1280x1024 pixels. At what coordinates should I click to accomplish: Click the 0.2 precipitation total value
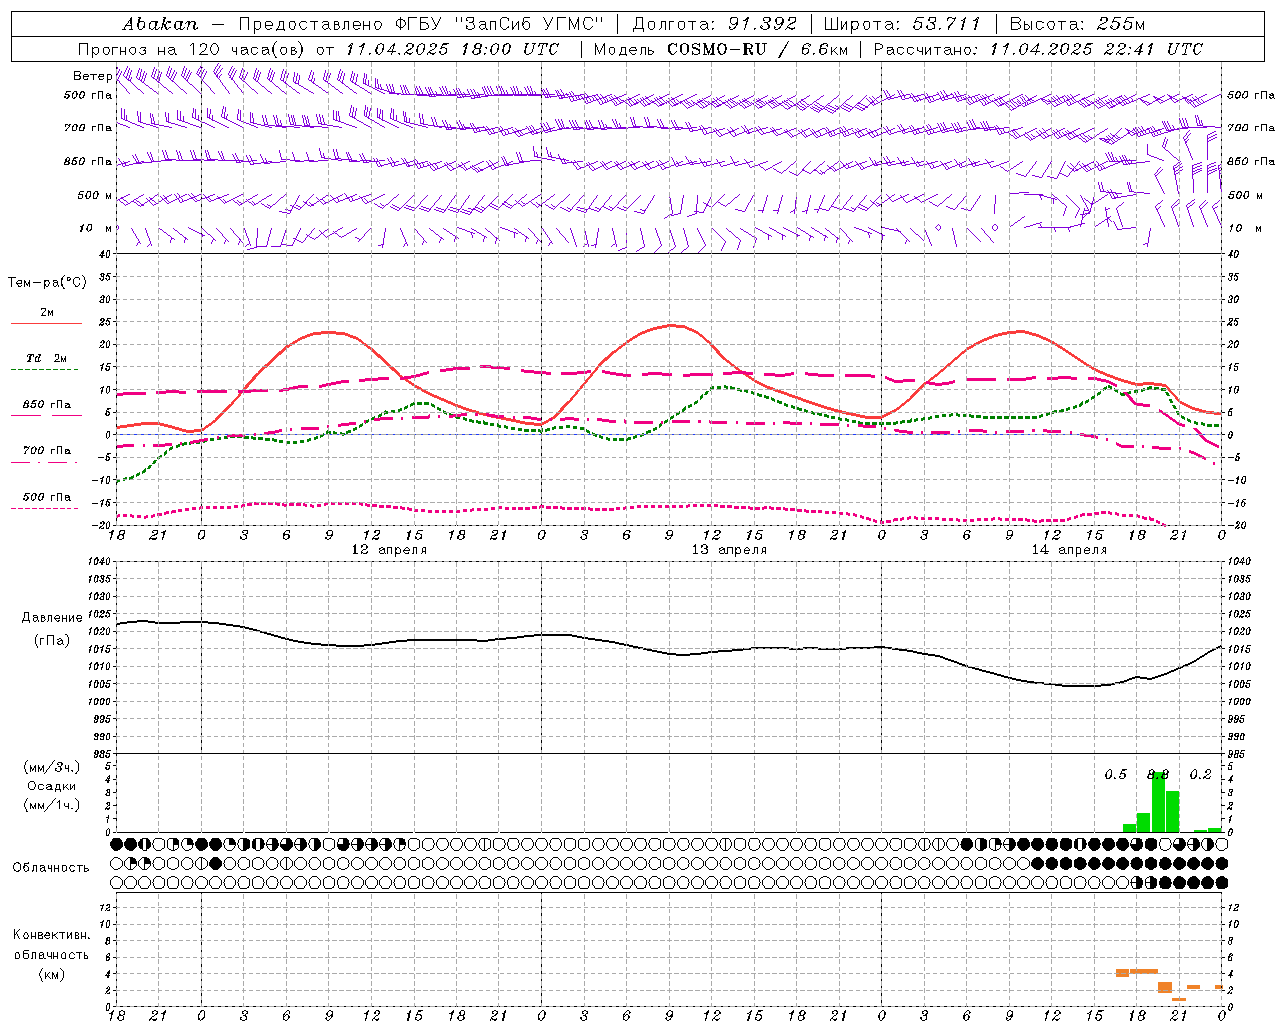[1200, 774]
